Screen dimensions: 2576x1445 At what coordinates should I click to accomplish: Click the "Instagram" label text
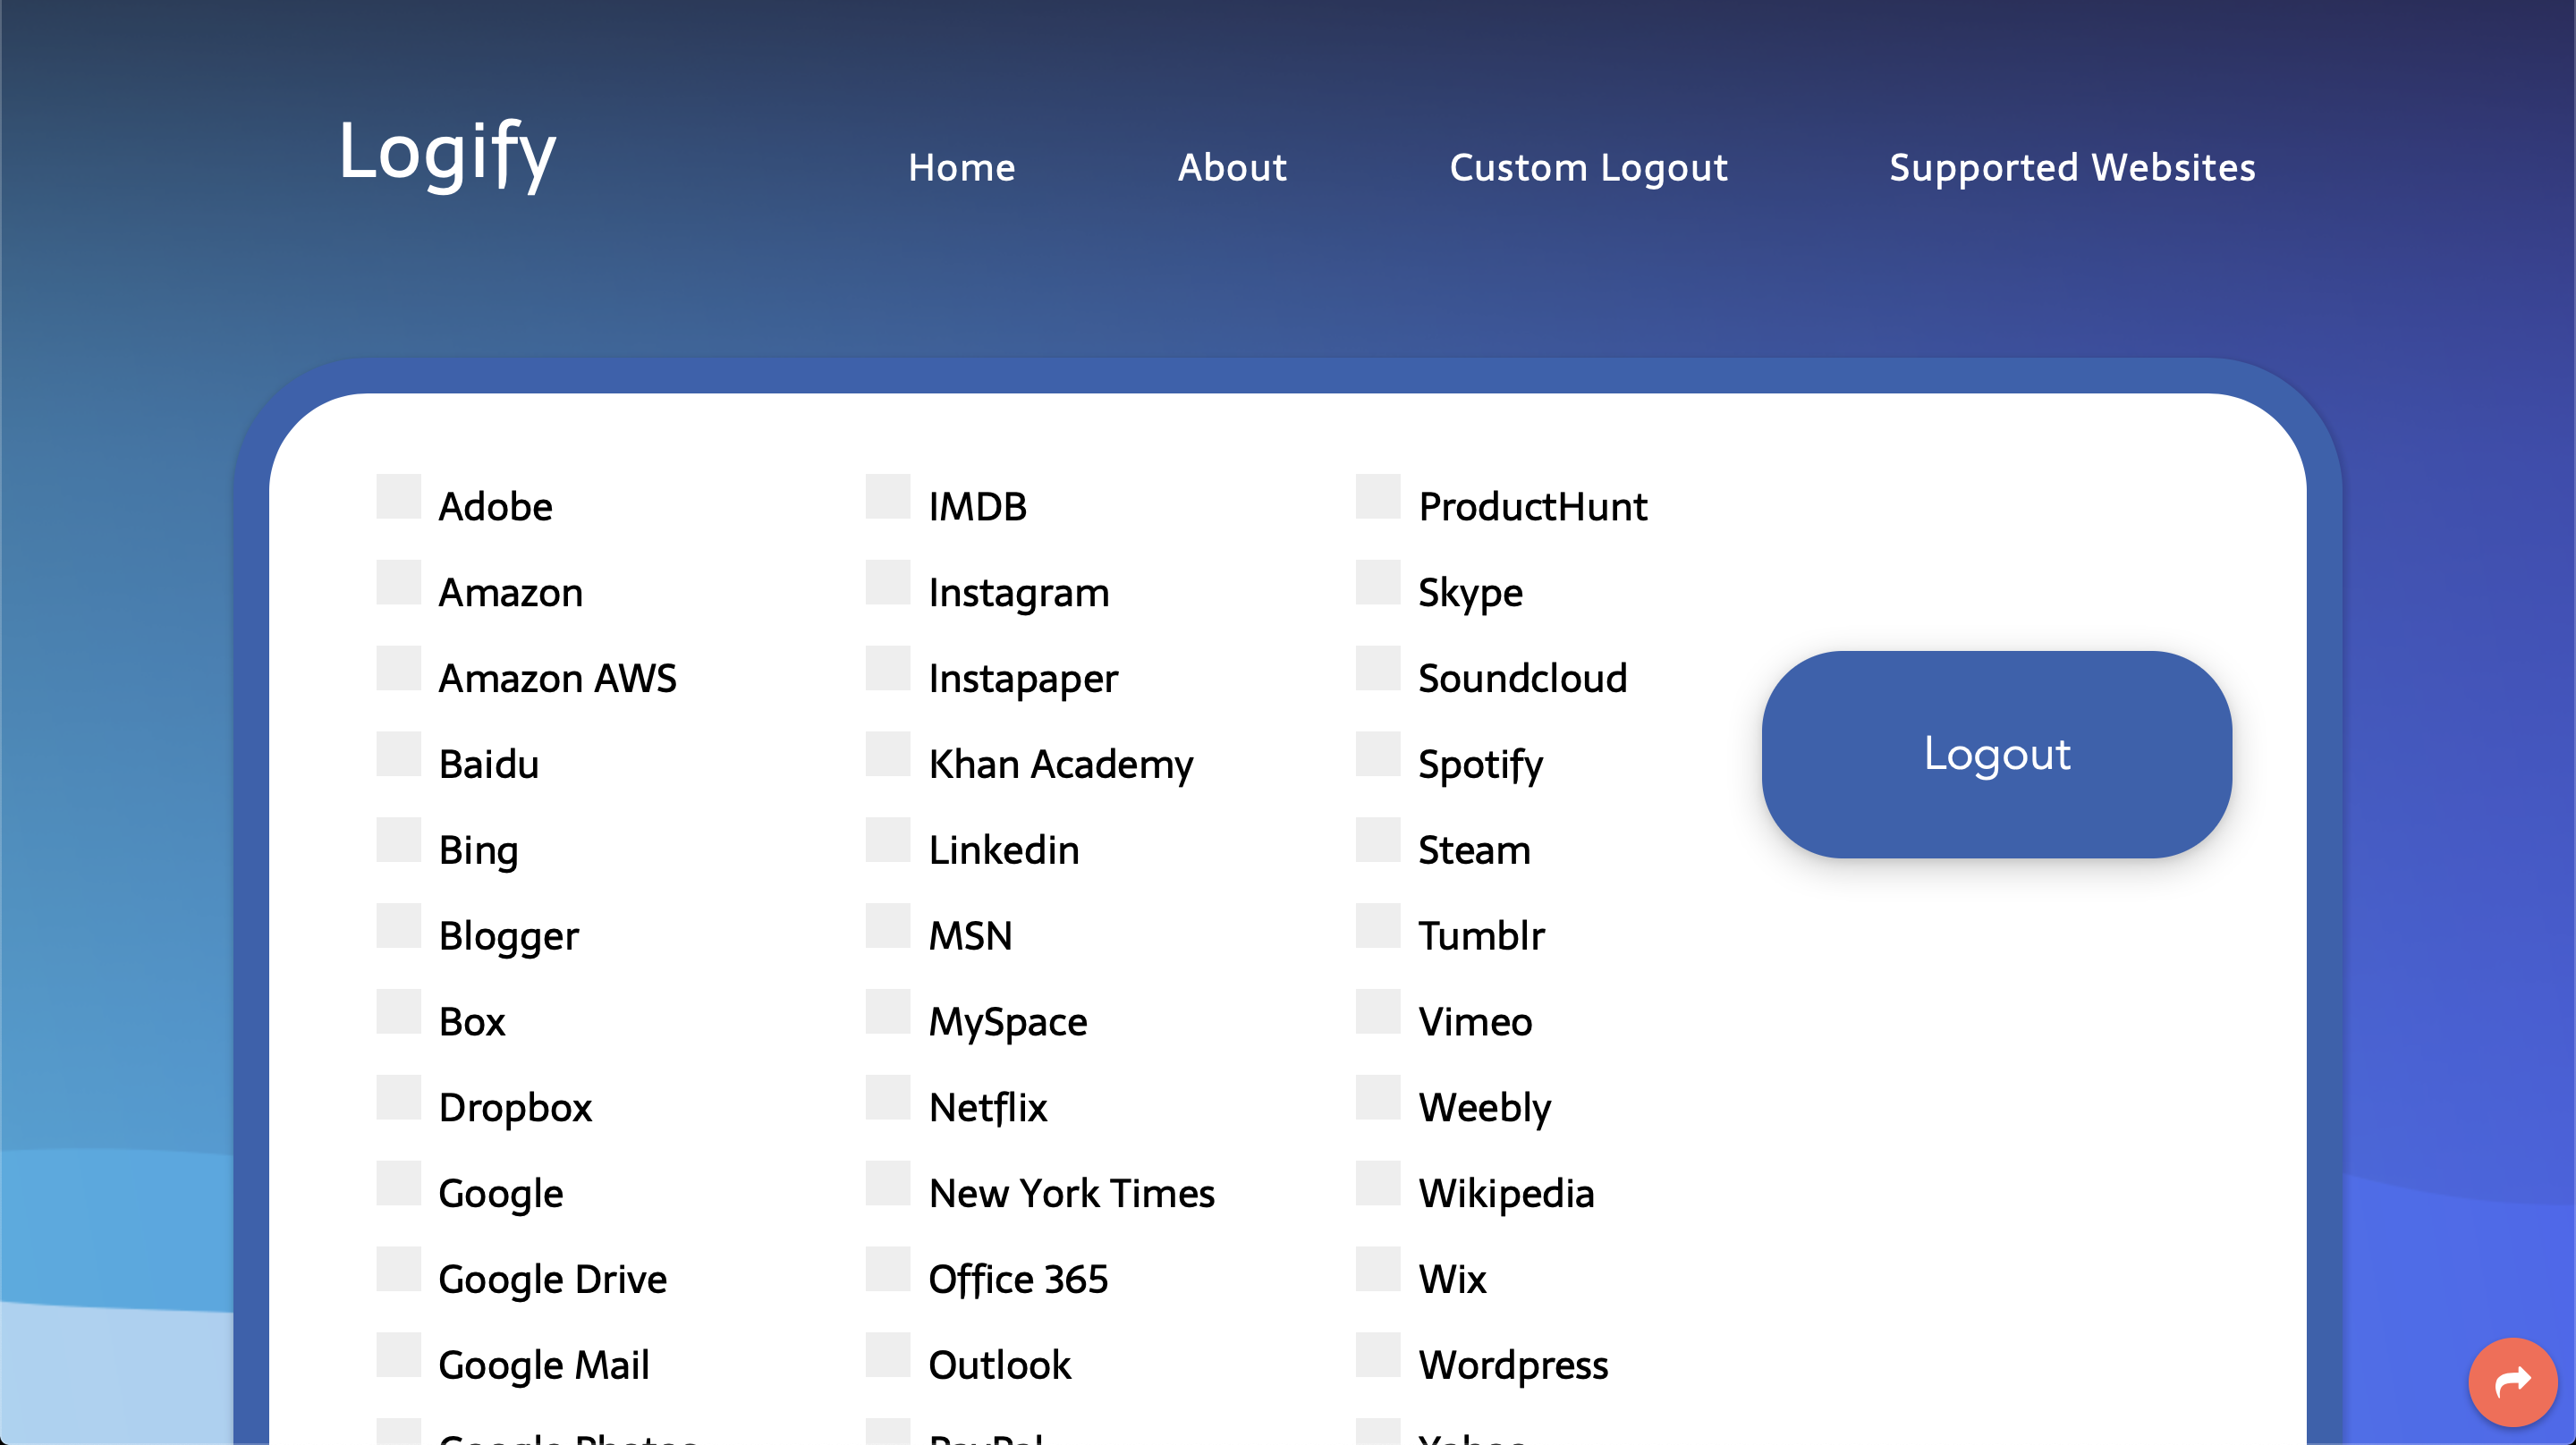pos(1019,595)
